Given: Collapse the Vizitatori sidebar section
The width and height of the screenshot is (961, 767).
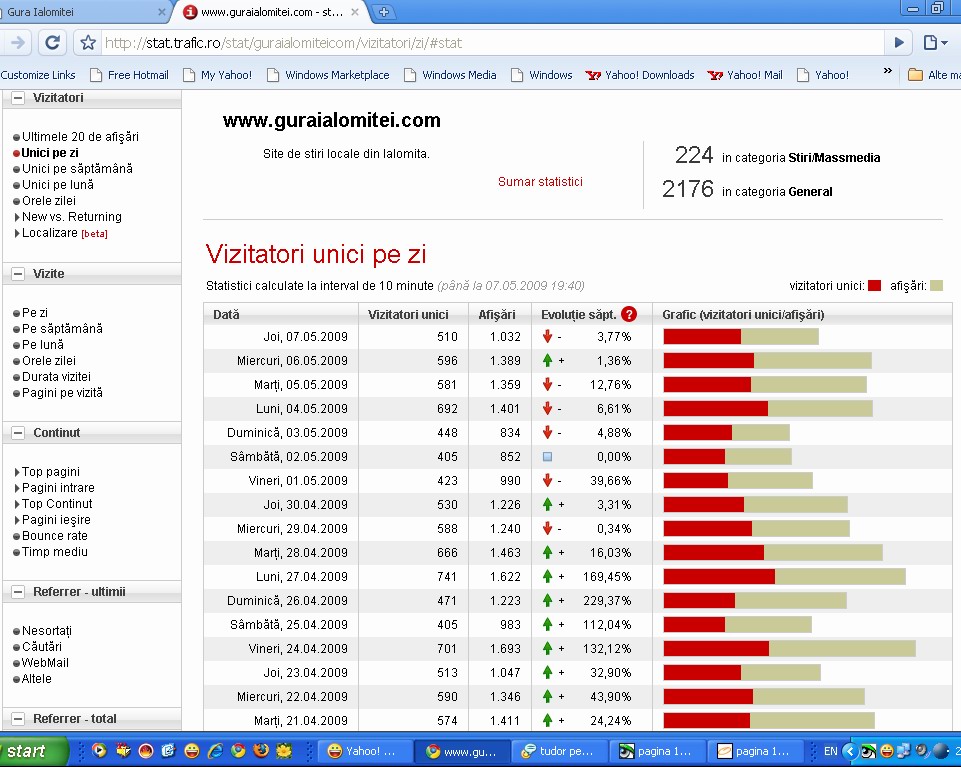Looking at the screenshot, I should (x=18, y=98).
